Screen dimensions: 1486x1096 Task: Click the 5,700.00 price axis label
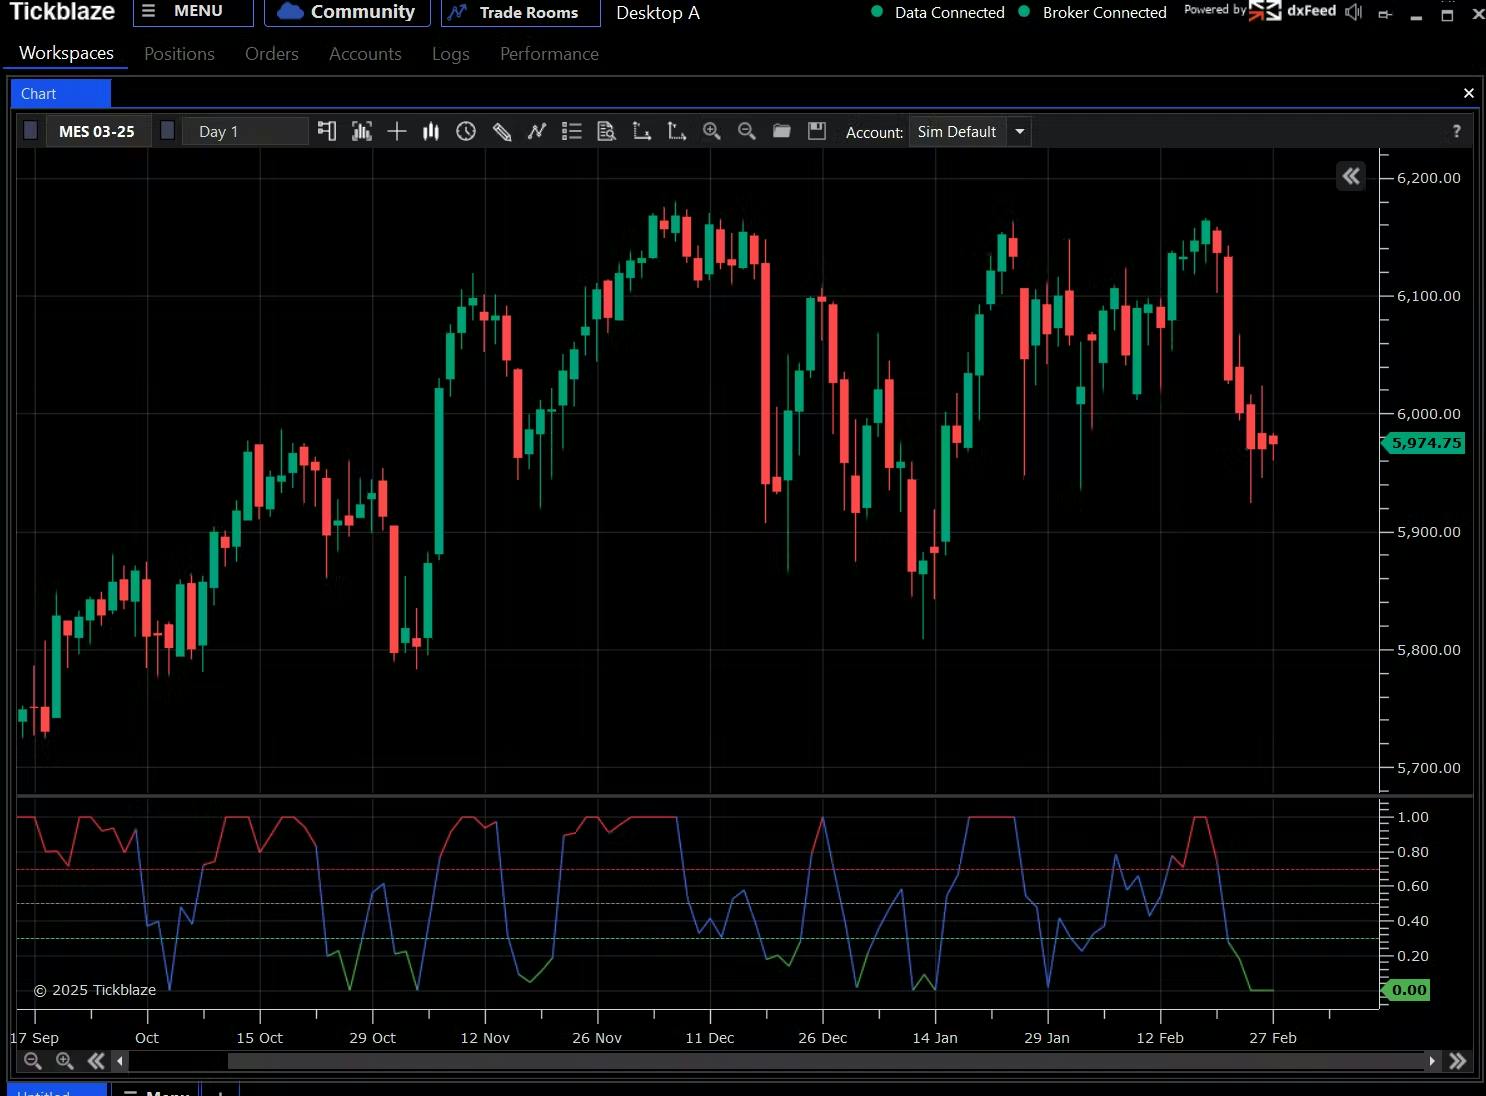coord(1428,768)
